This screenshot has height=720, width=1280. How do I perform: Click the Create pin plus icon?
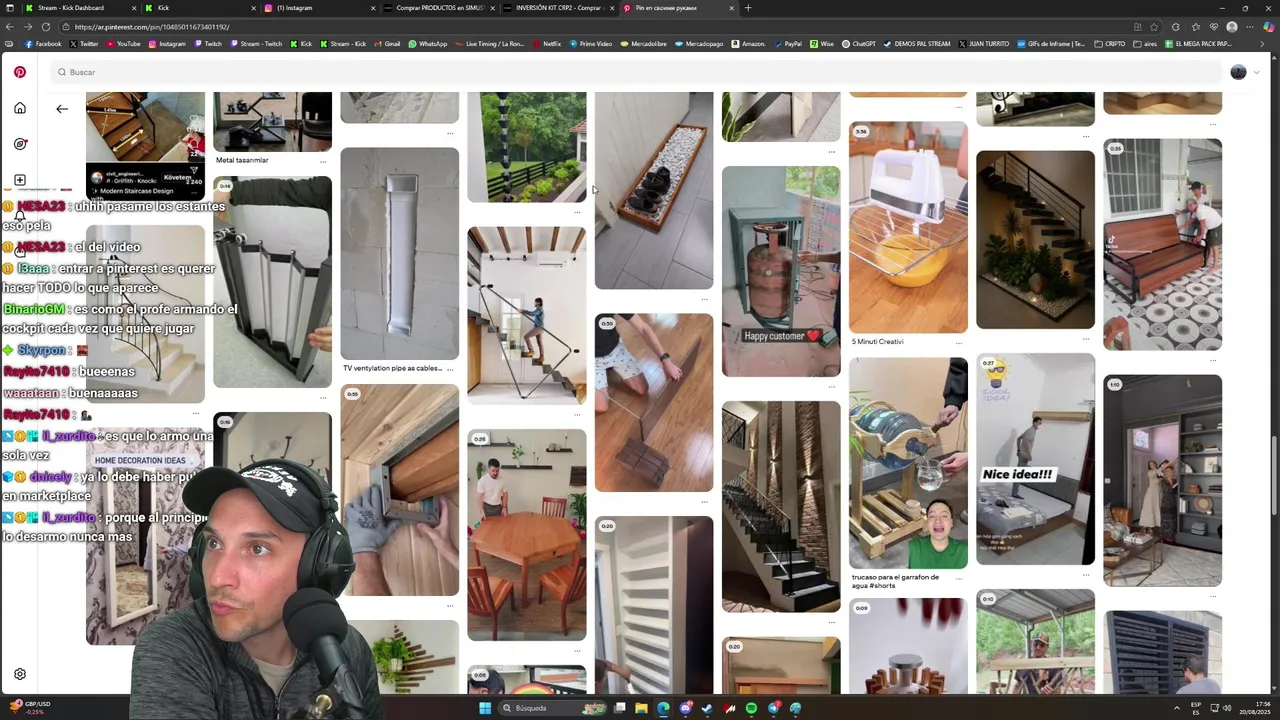coord(20,180)
